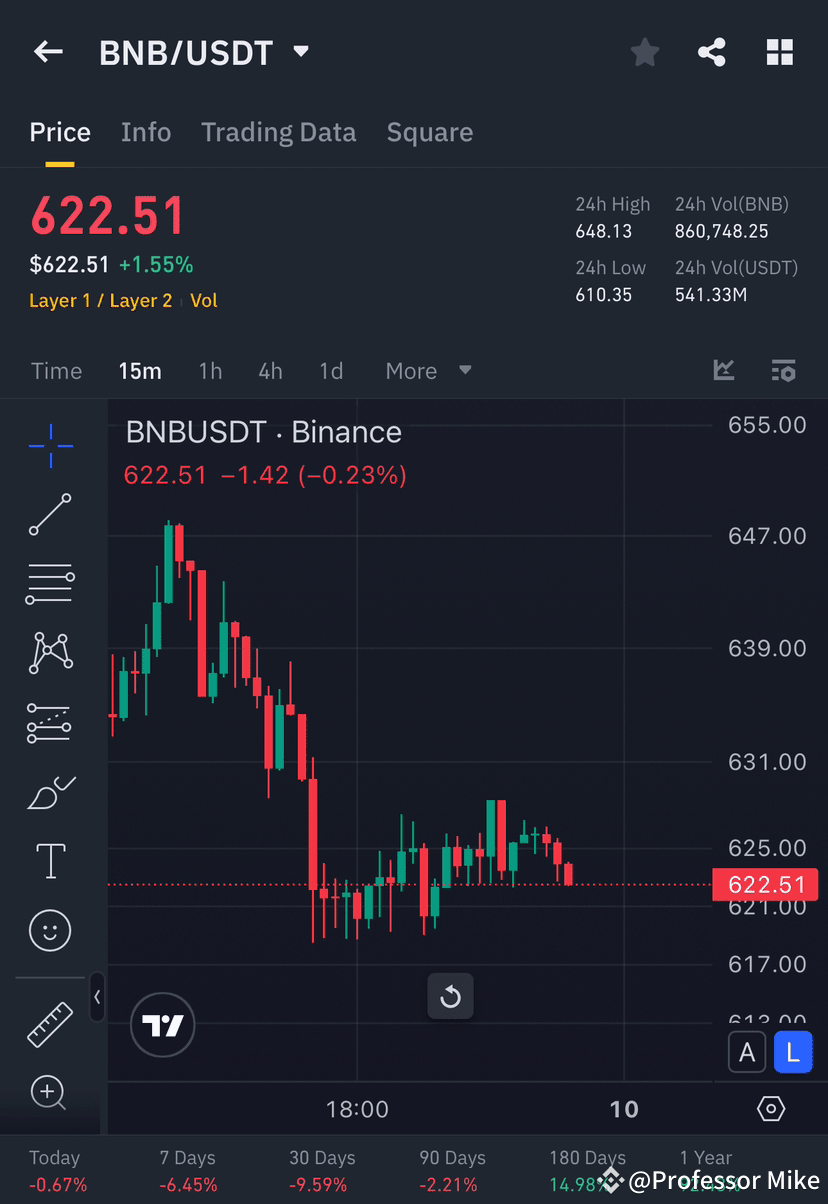Refresh the chart view
The width and height of the screenshot is (828, 1204).
(x=450, y=996)
